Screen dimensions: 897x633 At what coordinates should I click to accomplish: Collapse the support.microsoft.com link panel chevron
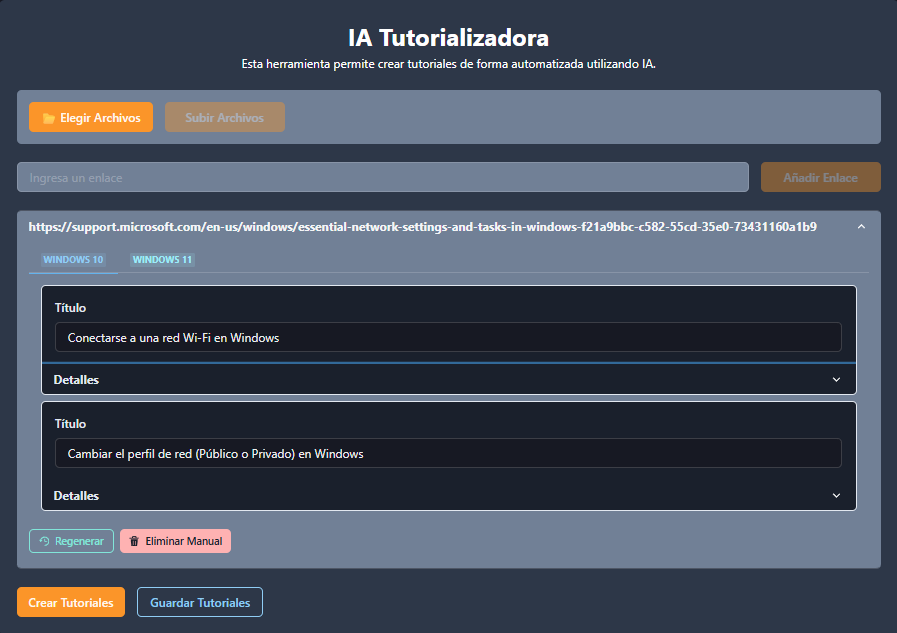point(861,227)
